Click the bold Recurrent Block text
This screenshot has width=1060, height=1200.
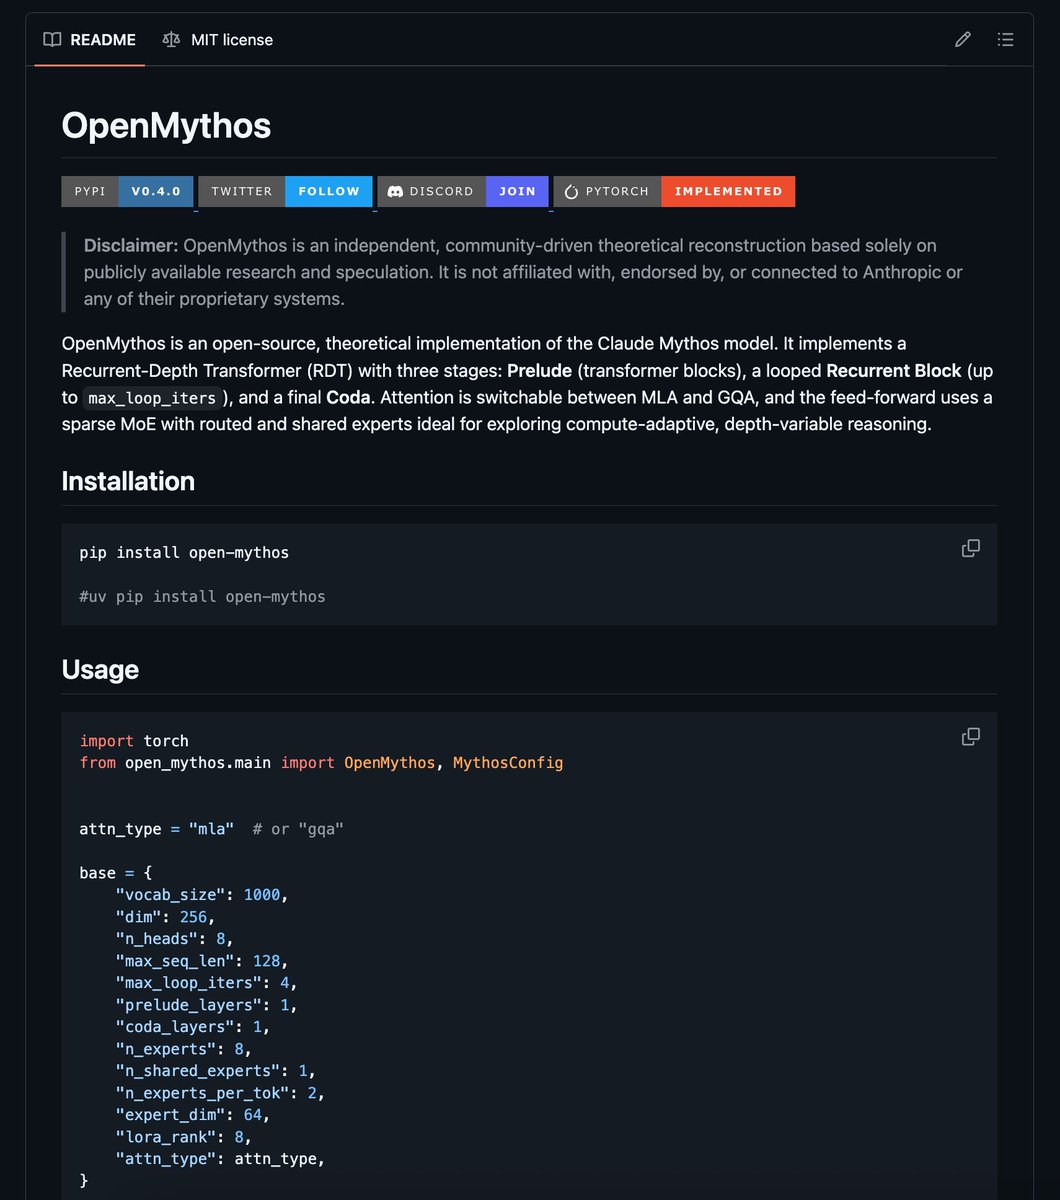click(894, 371)
